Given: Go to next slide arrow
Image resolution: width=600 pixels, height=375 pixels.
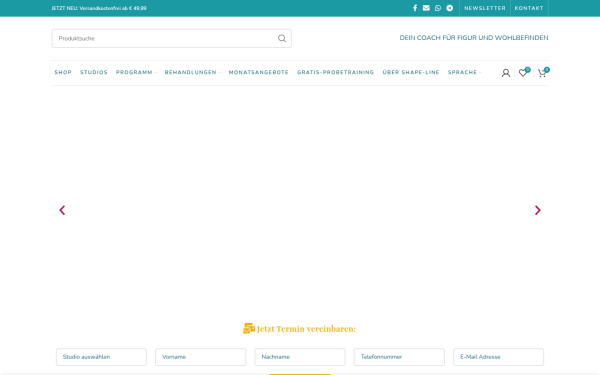Looking at the screenshot, I should click(x=538, y=210).
